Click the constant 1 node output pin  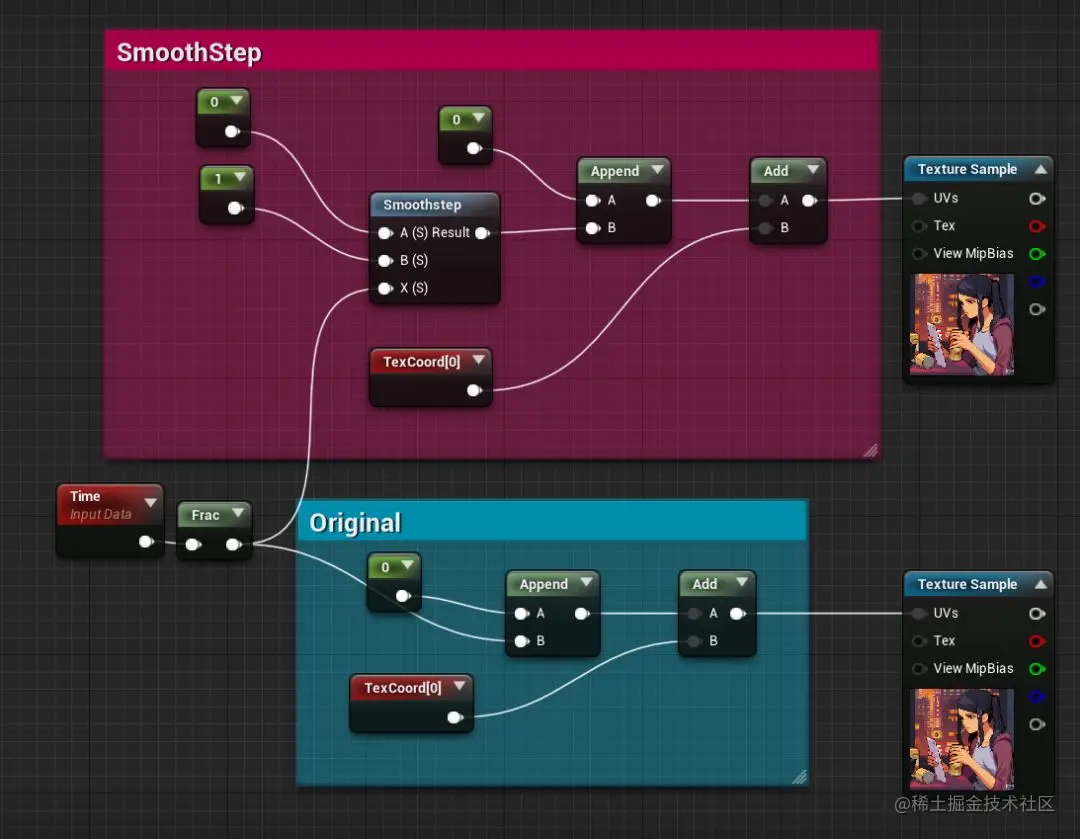click(236, 207)
